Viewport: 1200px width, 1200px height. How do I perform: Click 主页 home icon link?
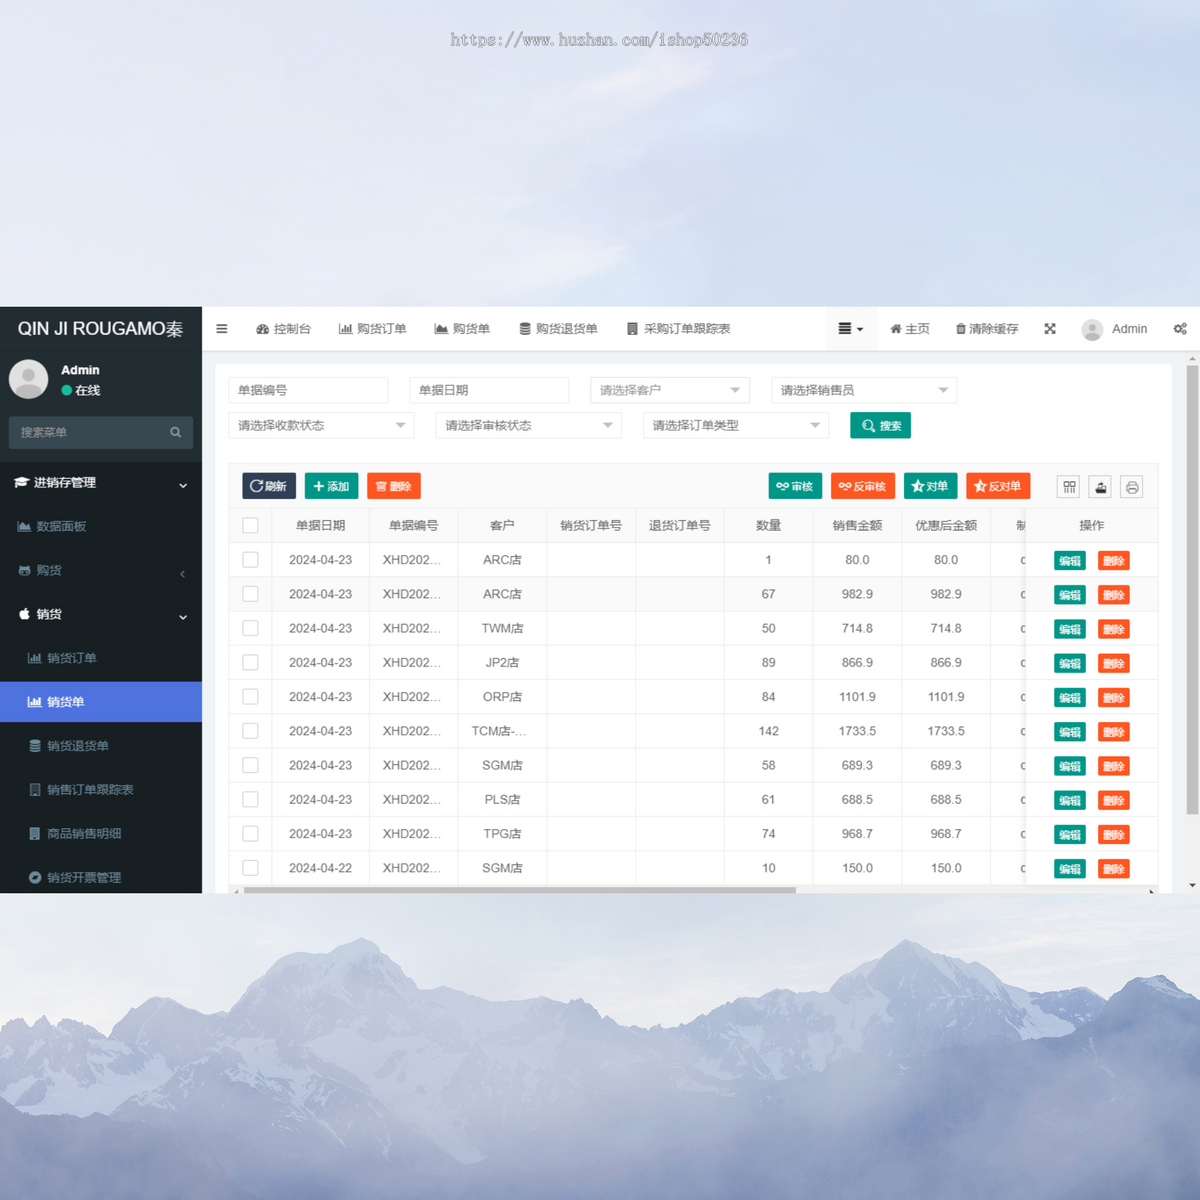point(910,329)
